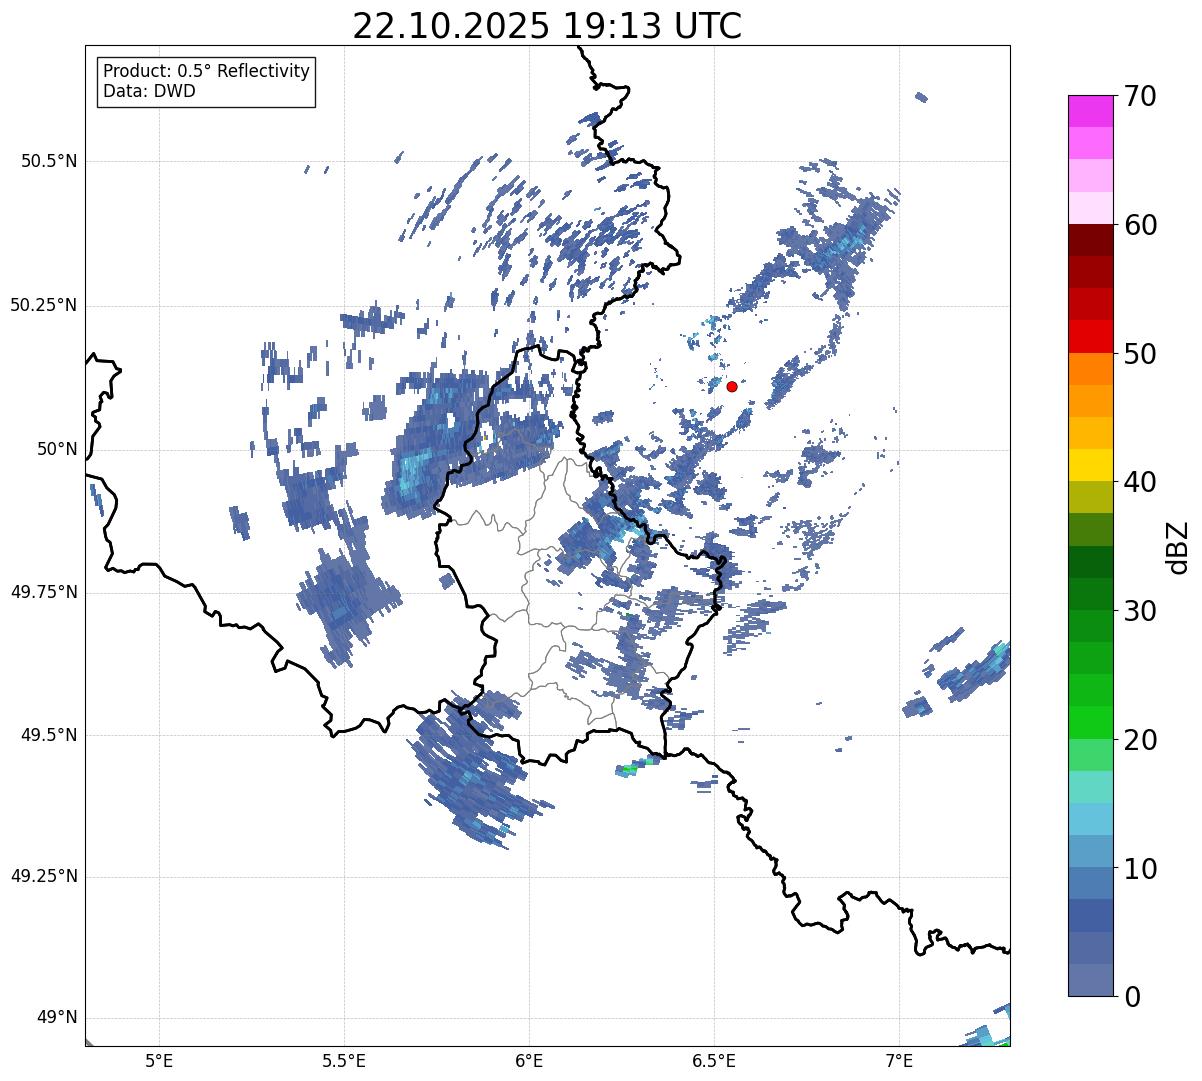Click the 5.5°E longitude label
1202x1081 pixels.
click(344, 1061)
